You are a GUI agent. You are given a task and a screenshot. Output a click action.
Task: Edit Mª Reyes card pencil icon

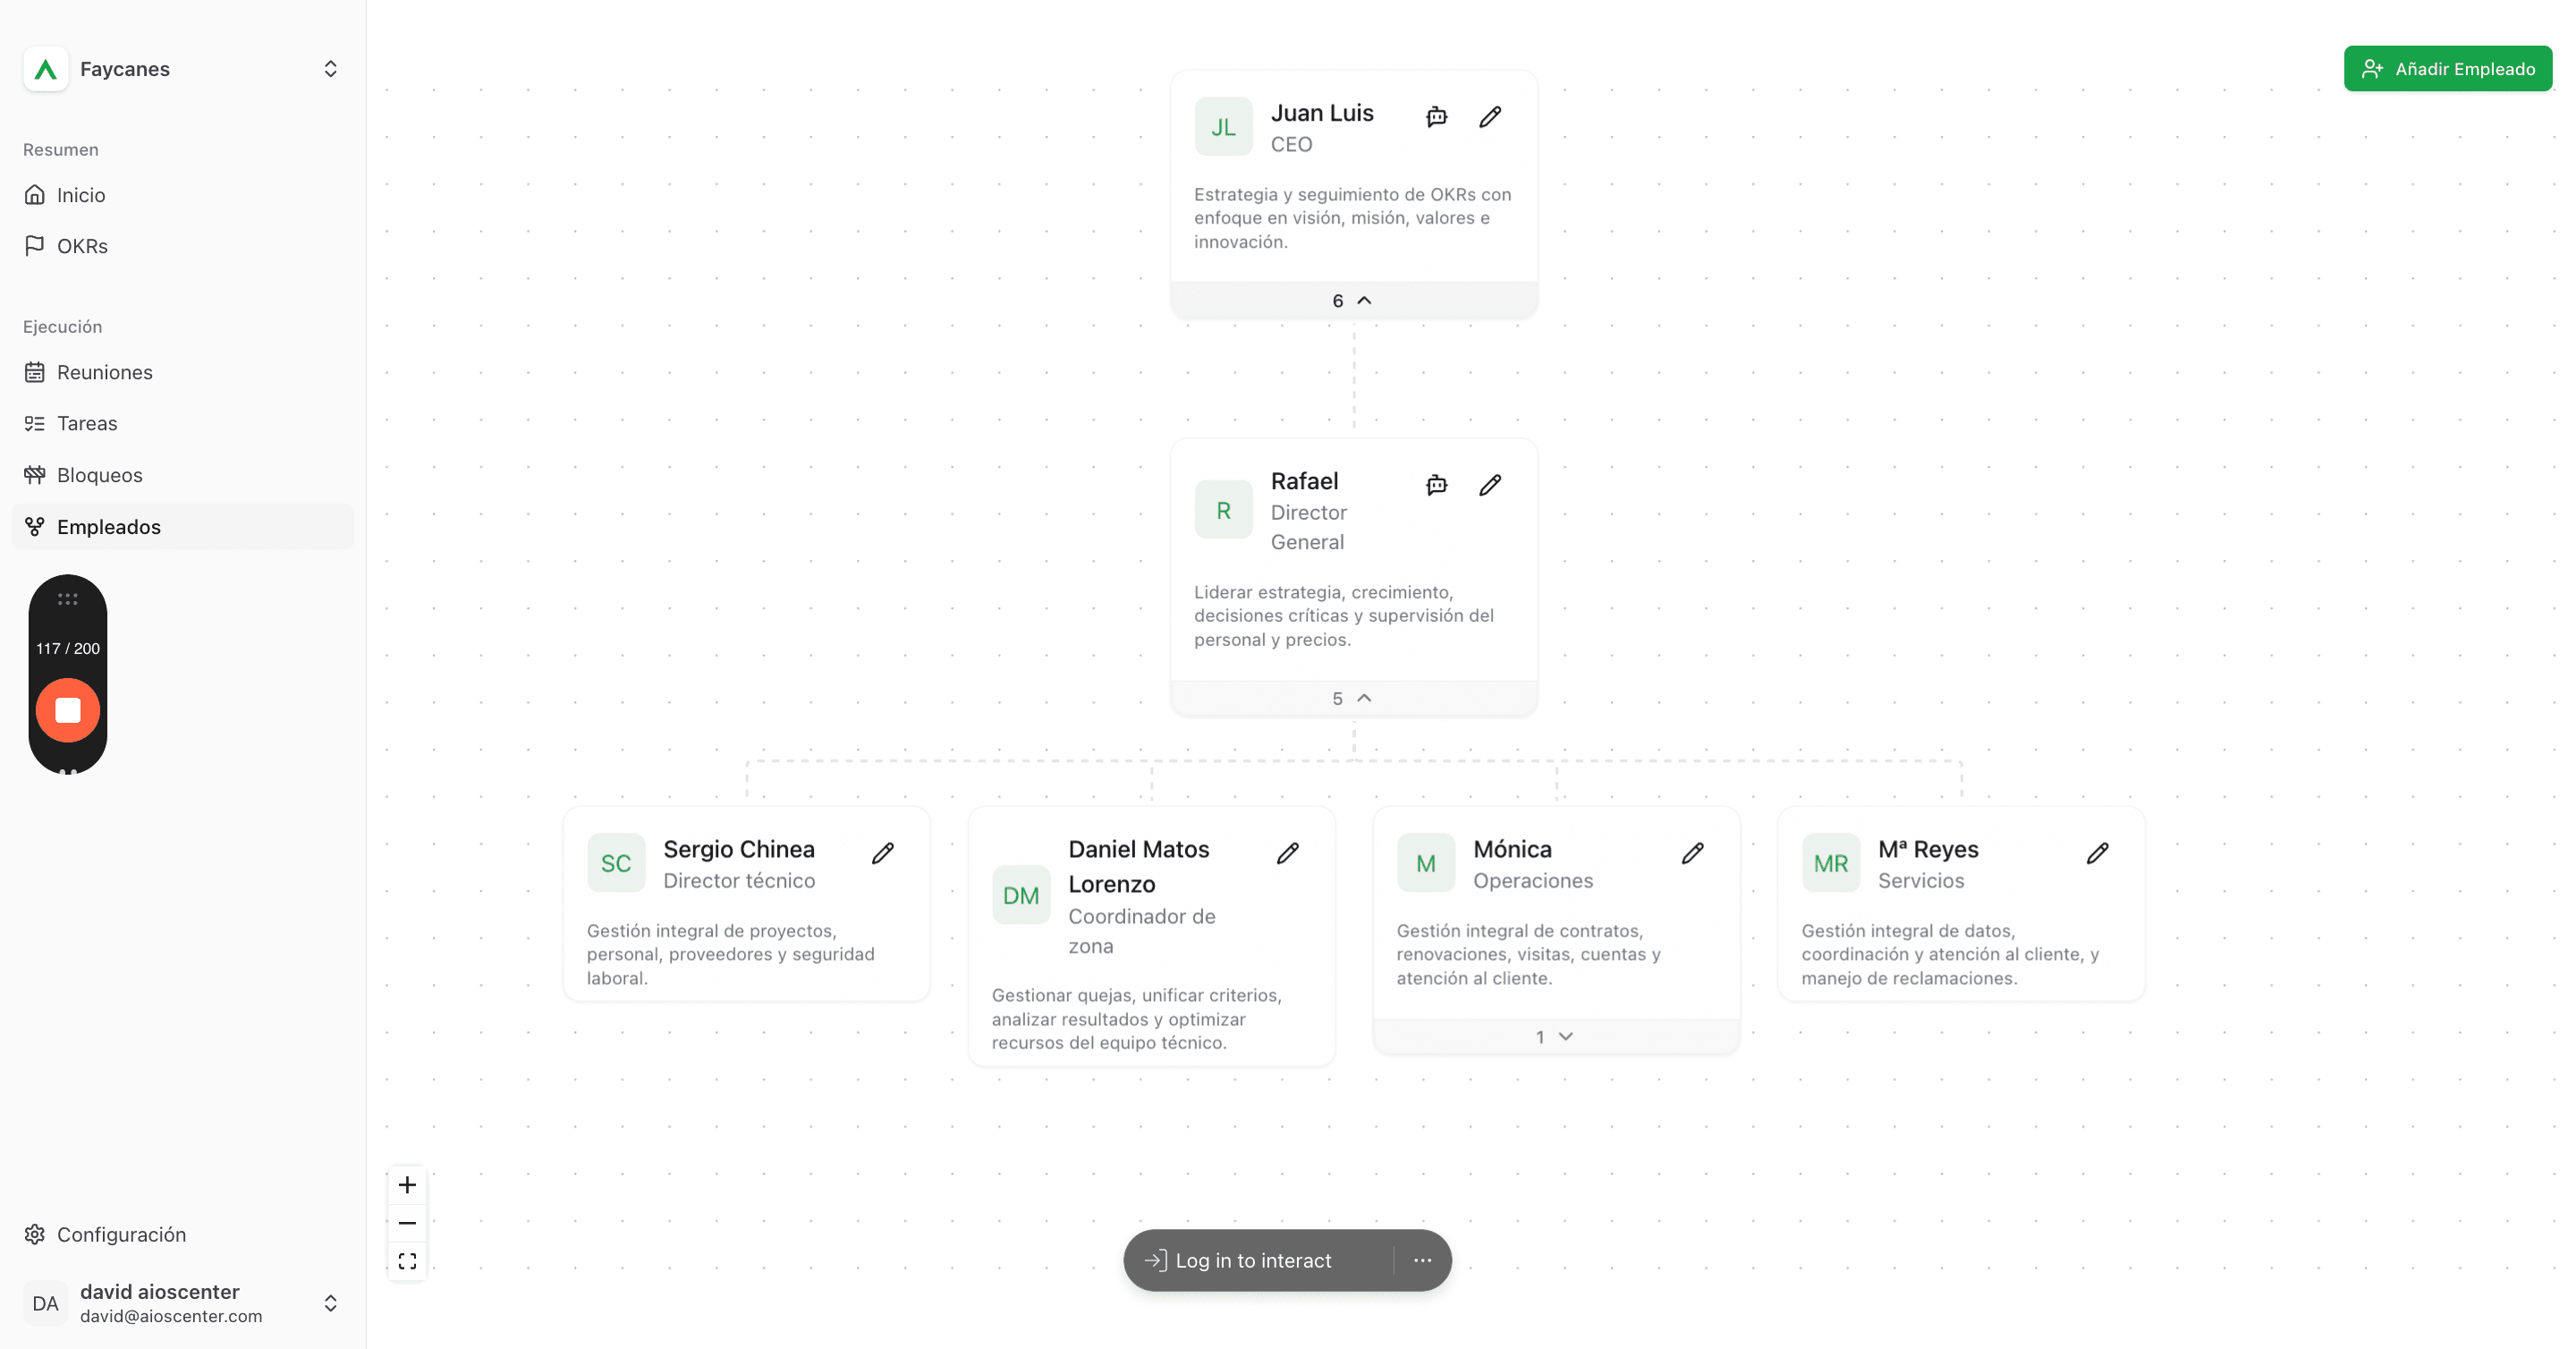pyautogui.click(x=2097, y=853)
